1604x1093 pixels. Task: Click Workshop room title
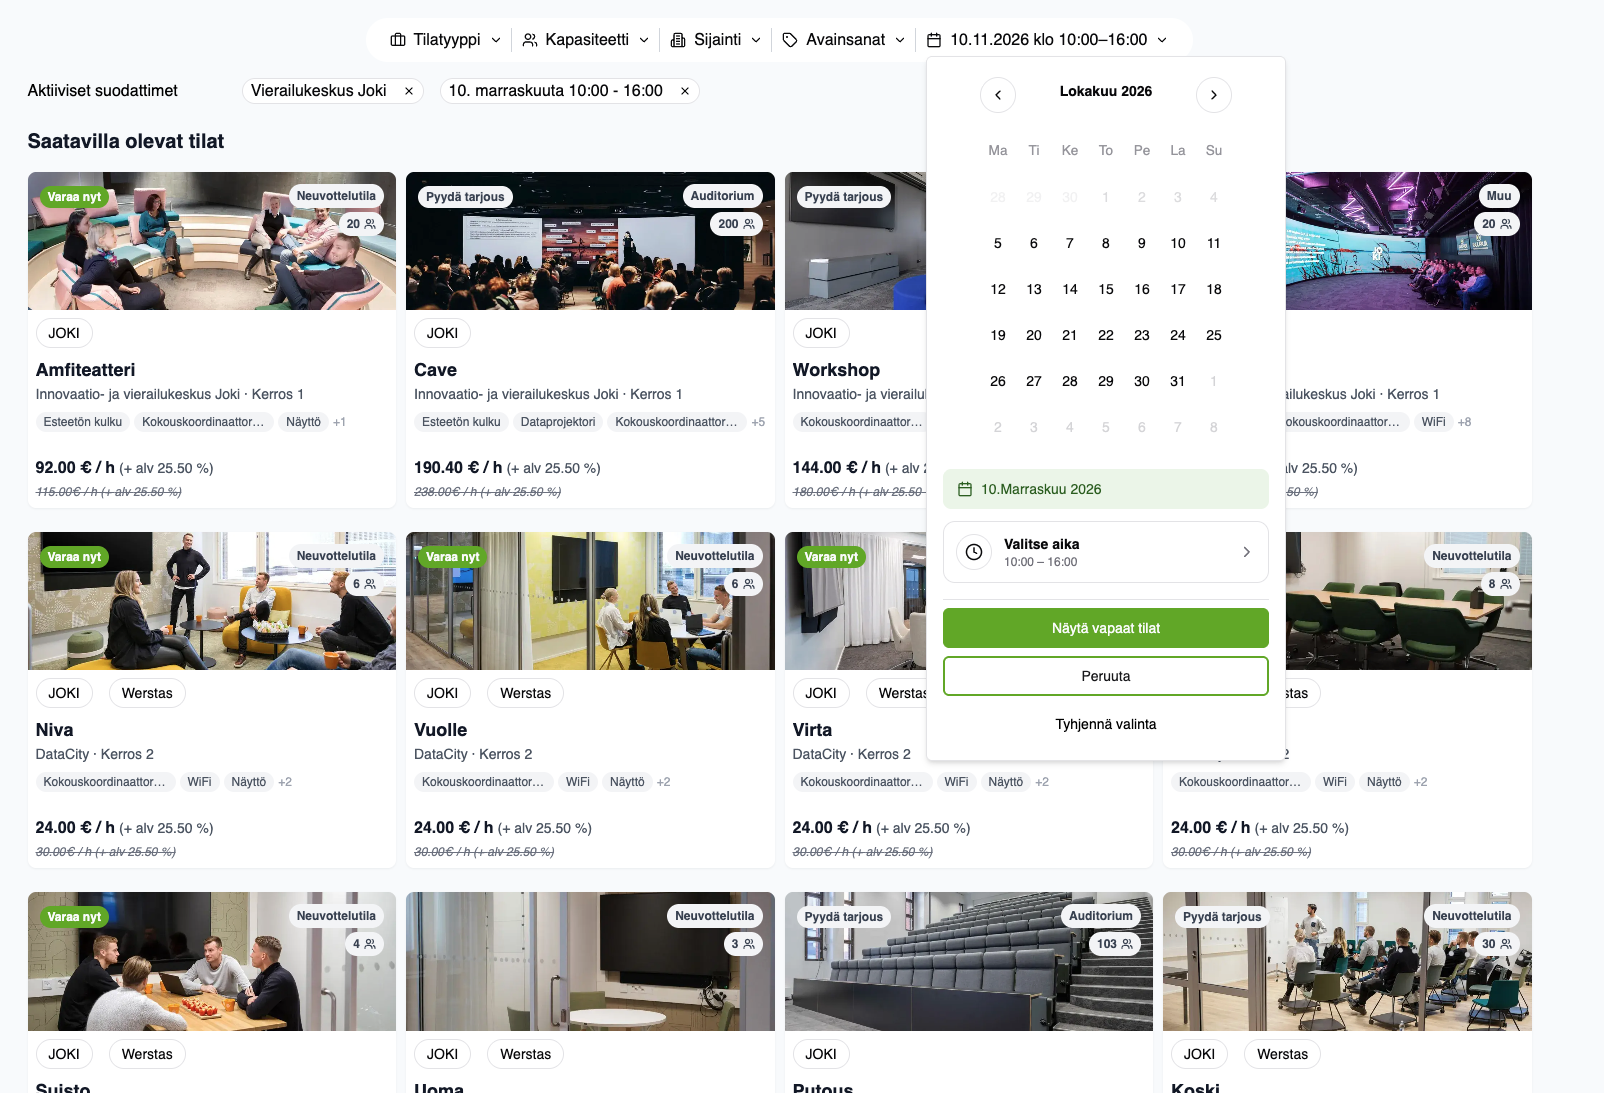(836, 370)
